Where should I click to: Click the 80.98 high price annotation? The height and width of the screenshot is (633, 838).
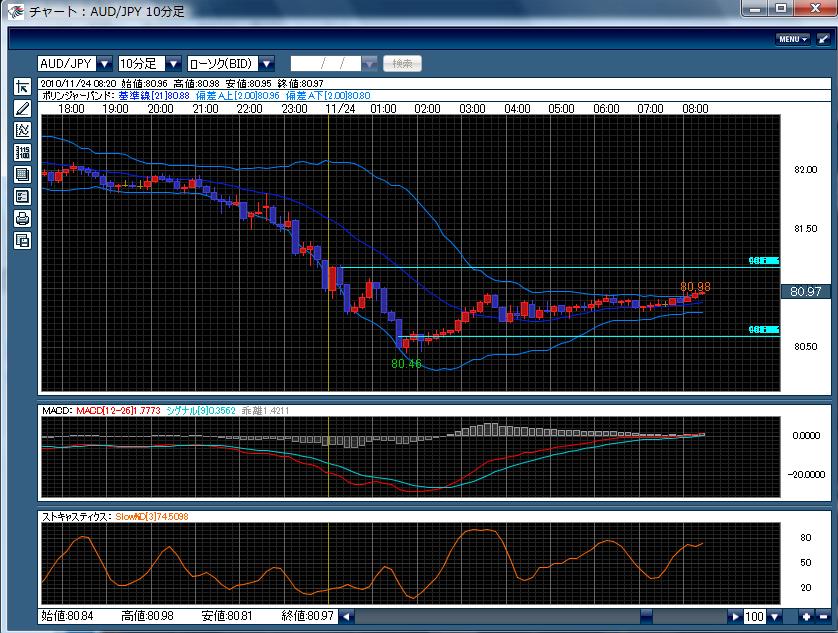click(x=695, y=287)
